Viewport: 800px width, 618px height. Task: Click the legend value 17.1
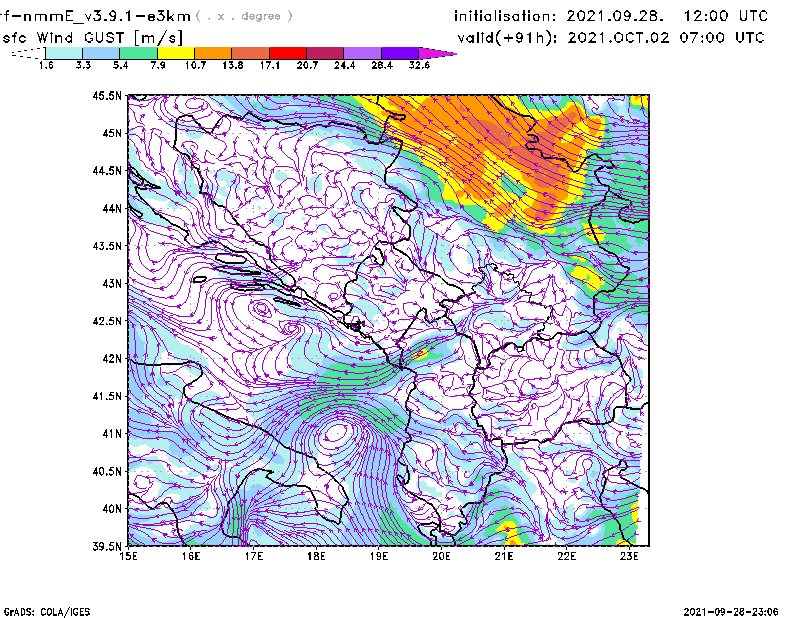click(x=270, y=65)
